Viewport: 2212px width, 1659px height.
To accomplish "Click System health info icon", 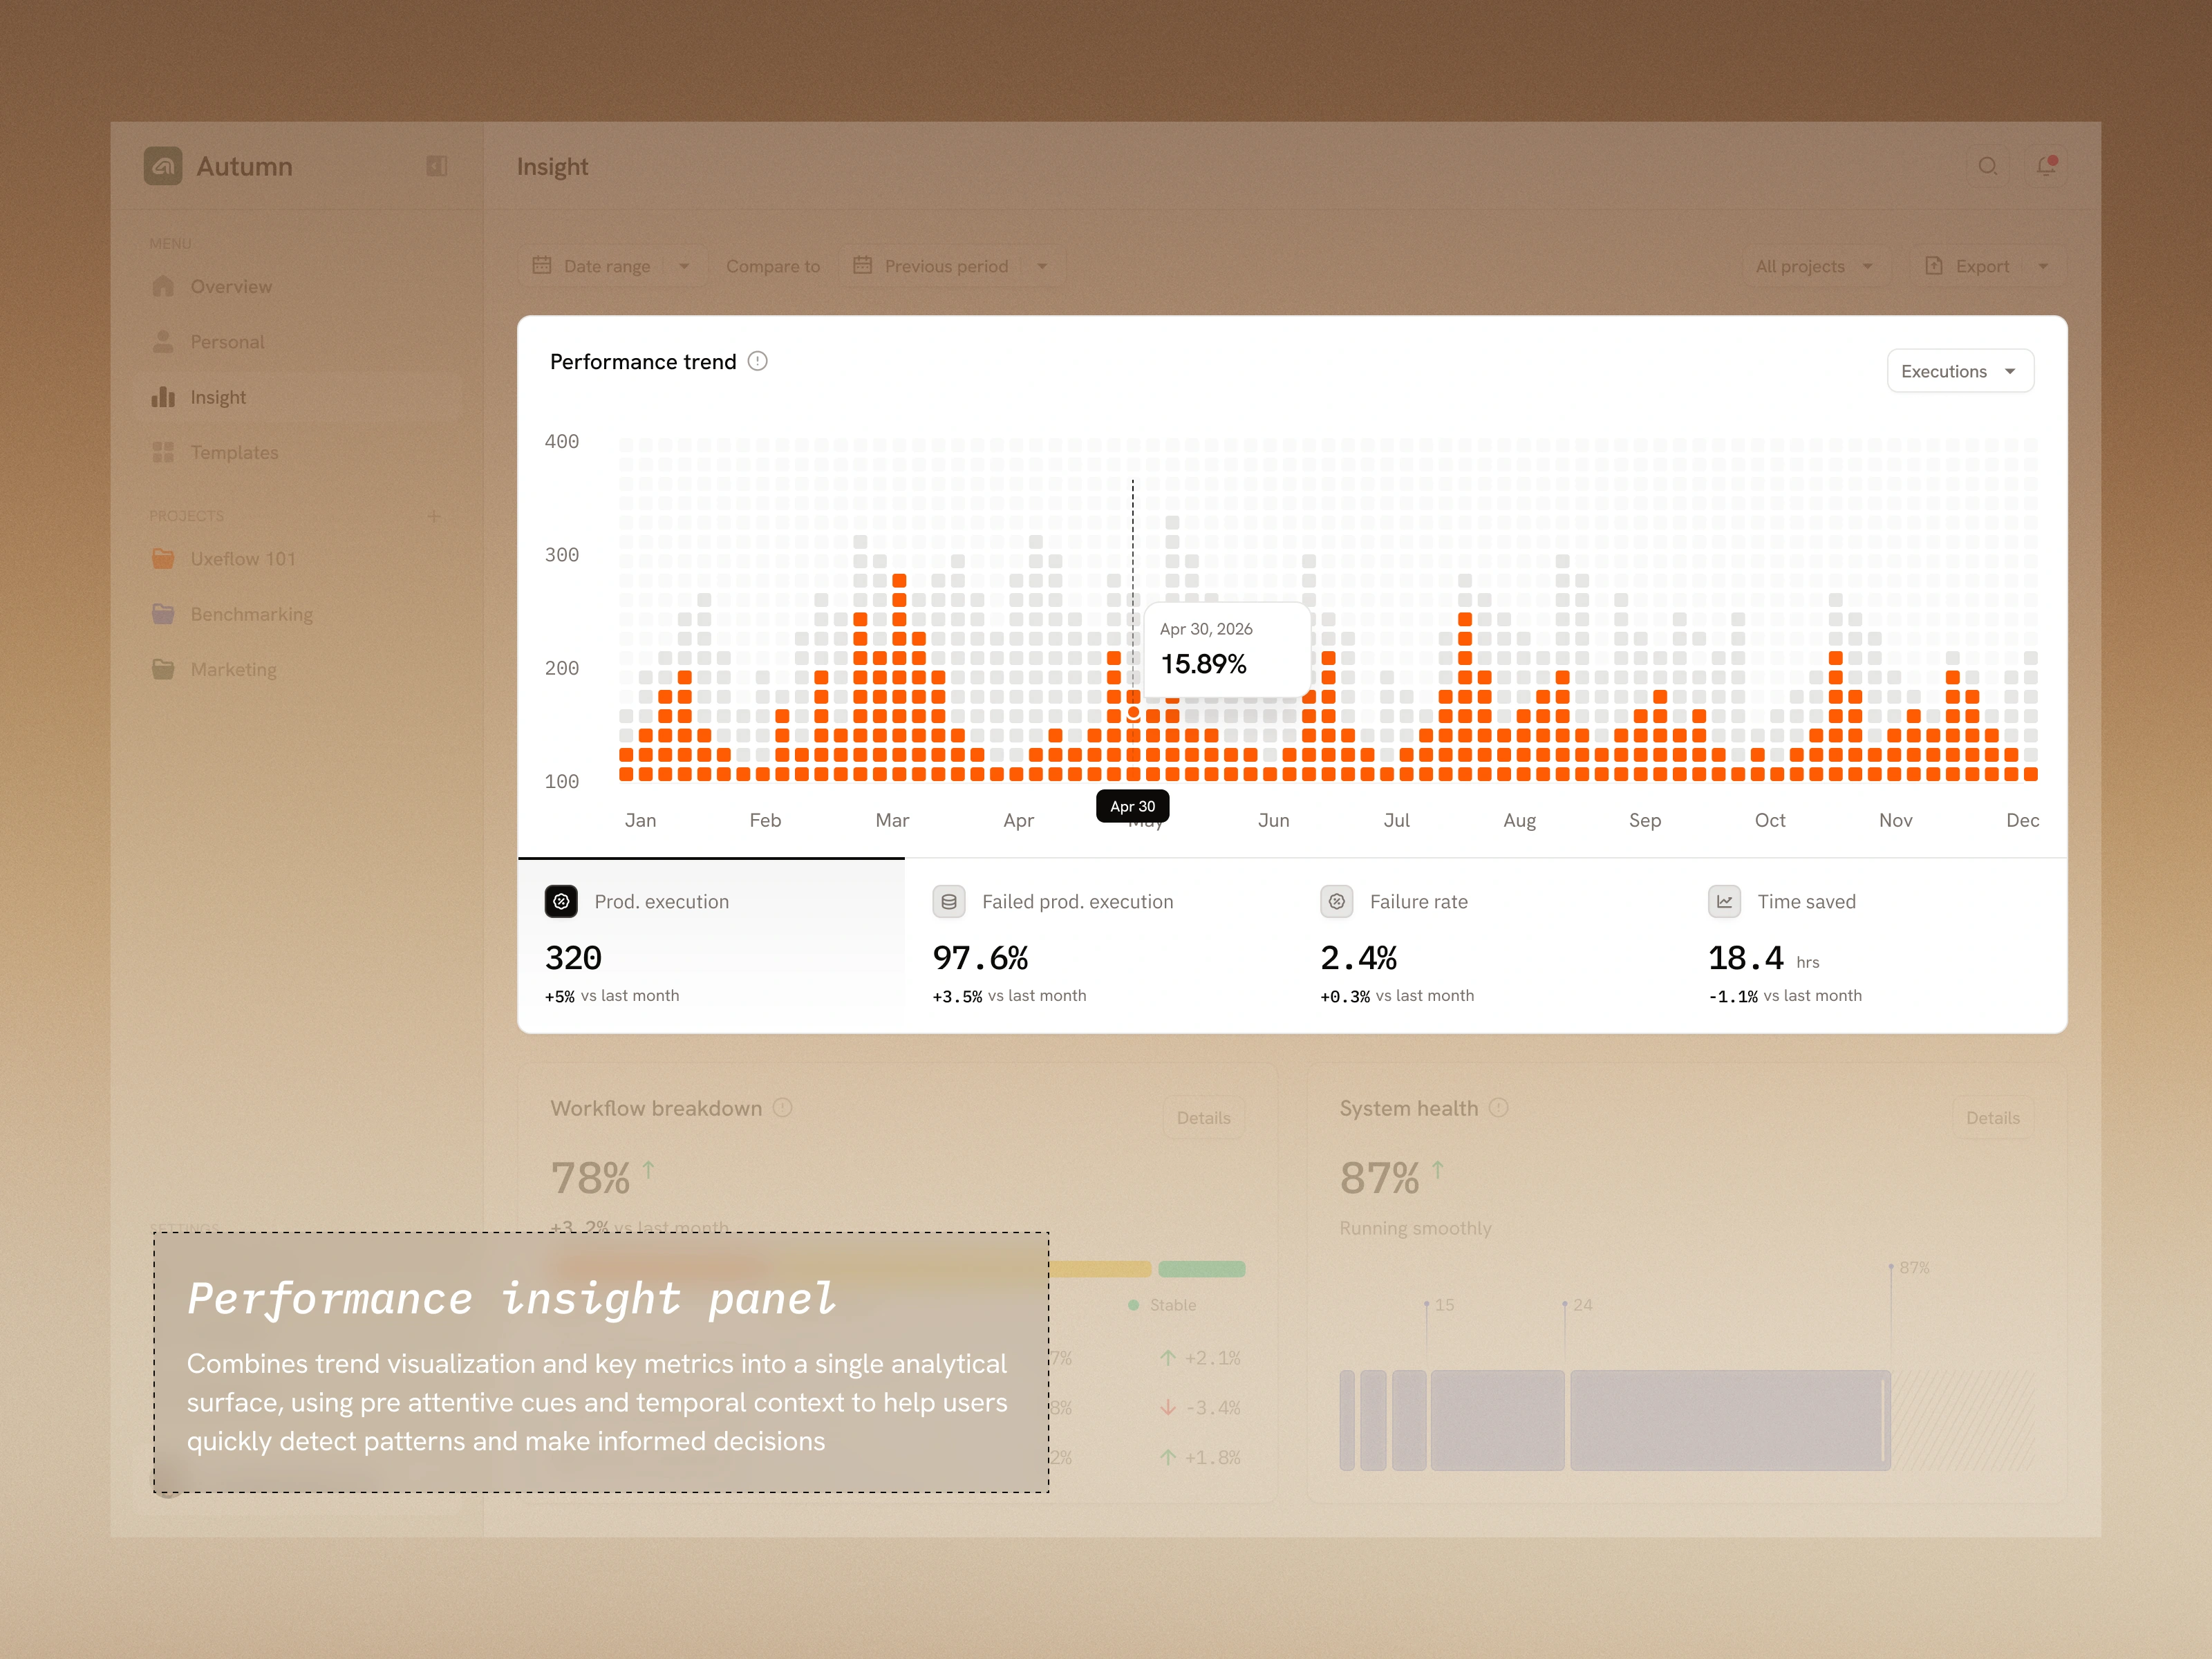I will point(1498,1108).
